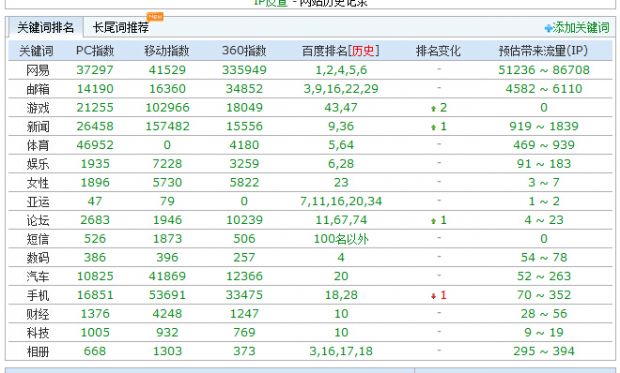Select the keyword 相册
Image resolution: width=620 pixels, height=373 pixels.
tap(38, 351)
